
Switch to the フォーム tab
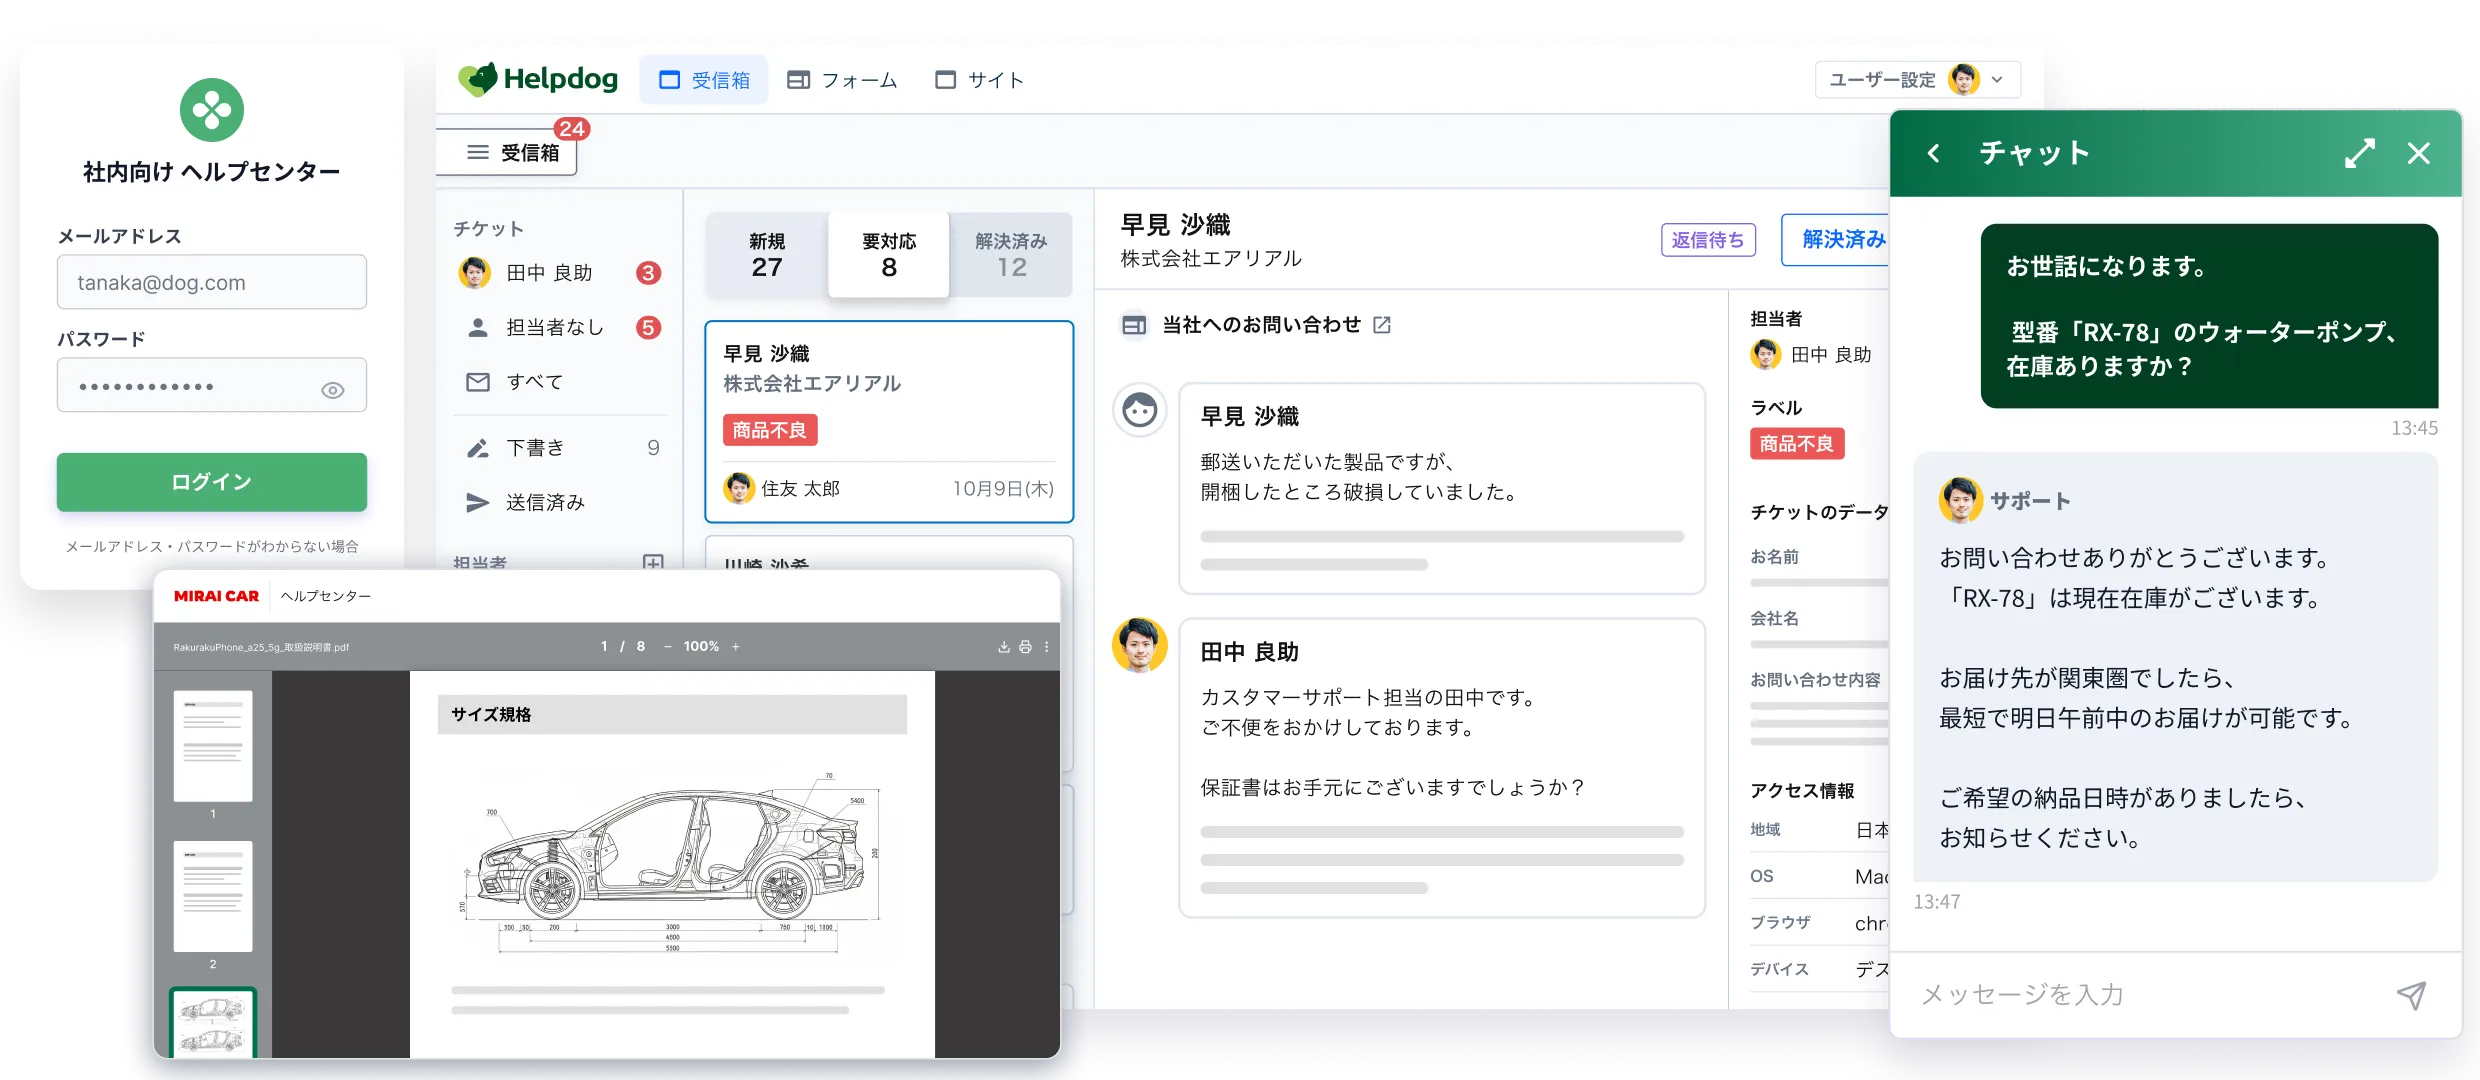(842, 80)
